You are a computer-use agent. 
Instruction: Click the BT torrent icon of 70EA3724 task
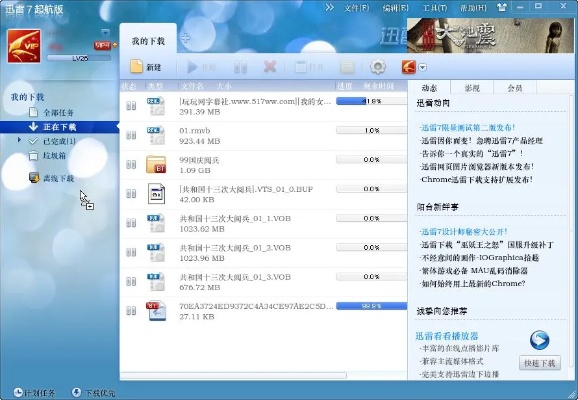pos(156,310)
